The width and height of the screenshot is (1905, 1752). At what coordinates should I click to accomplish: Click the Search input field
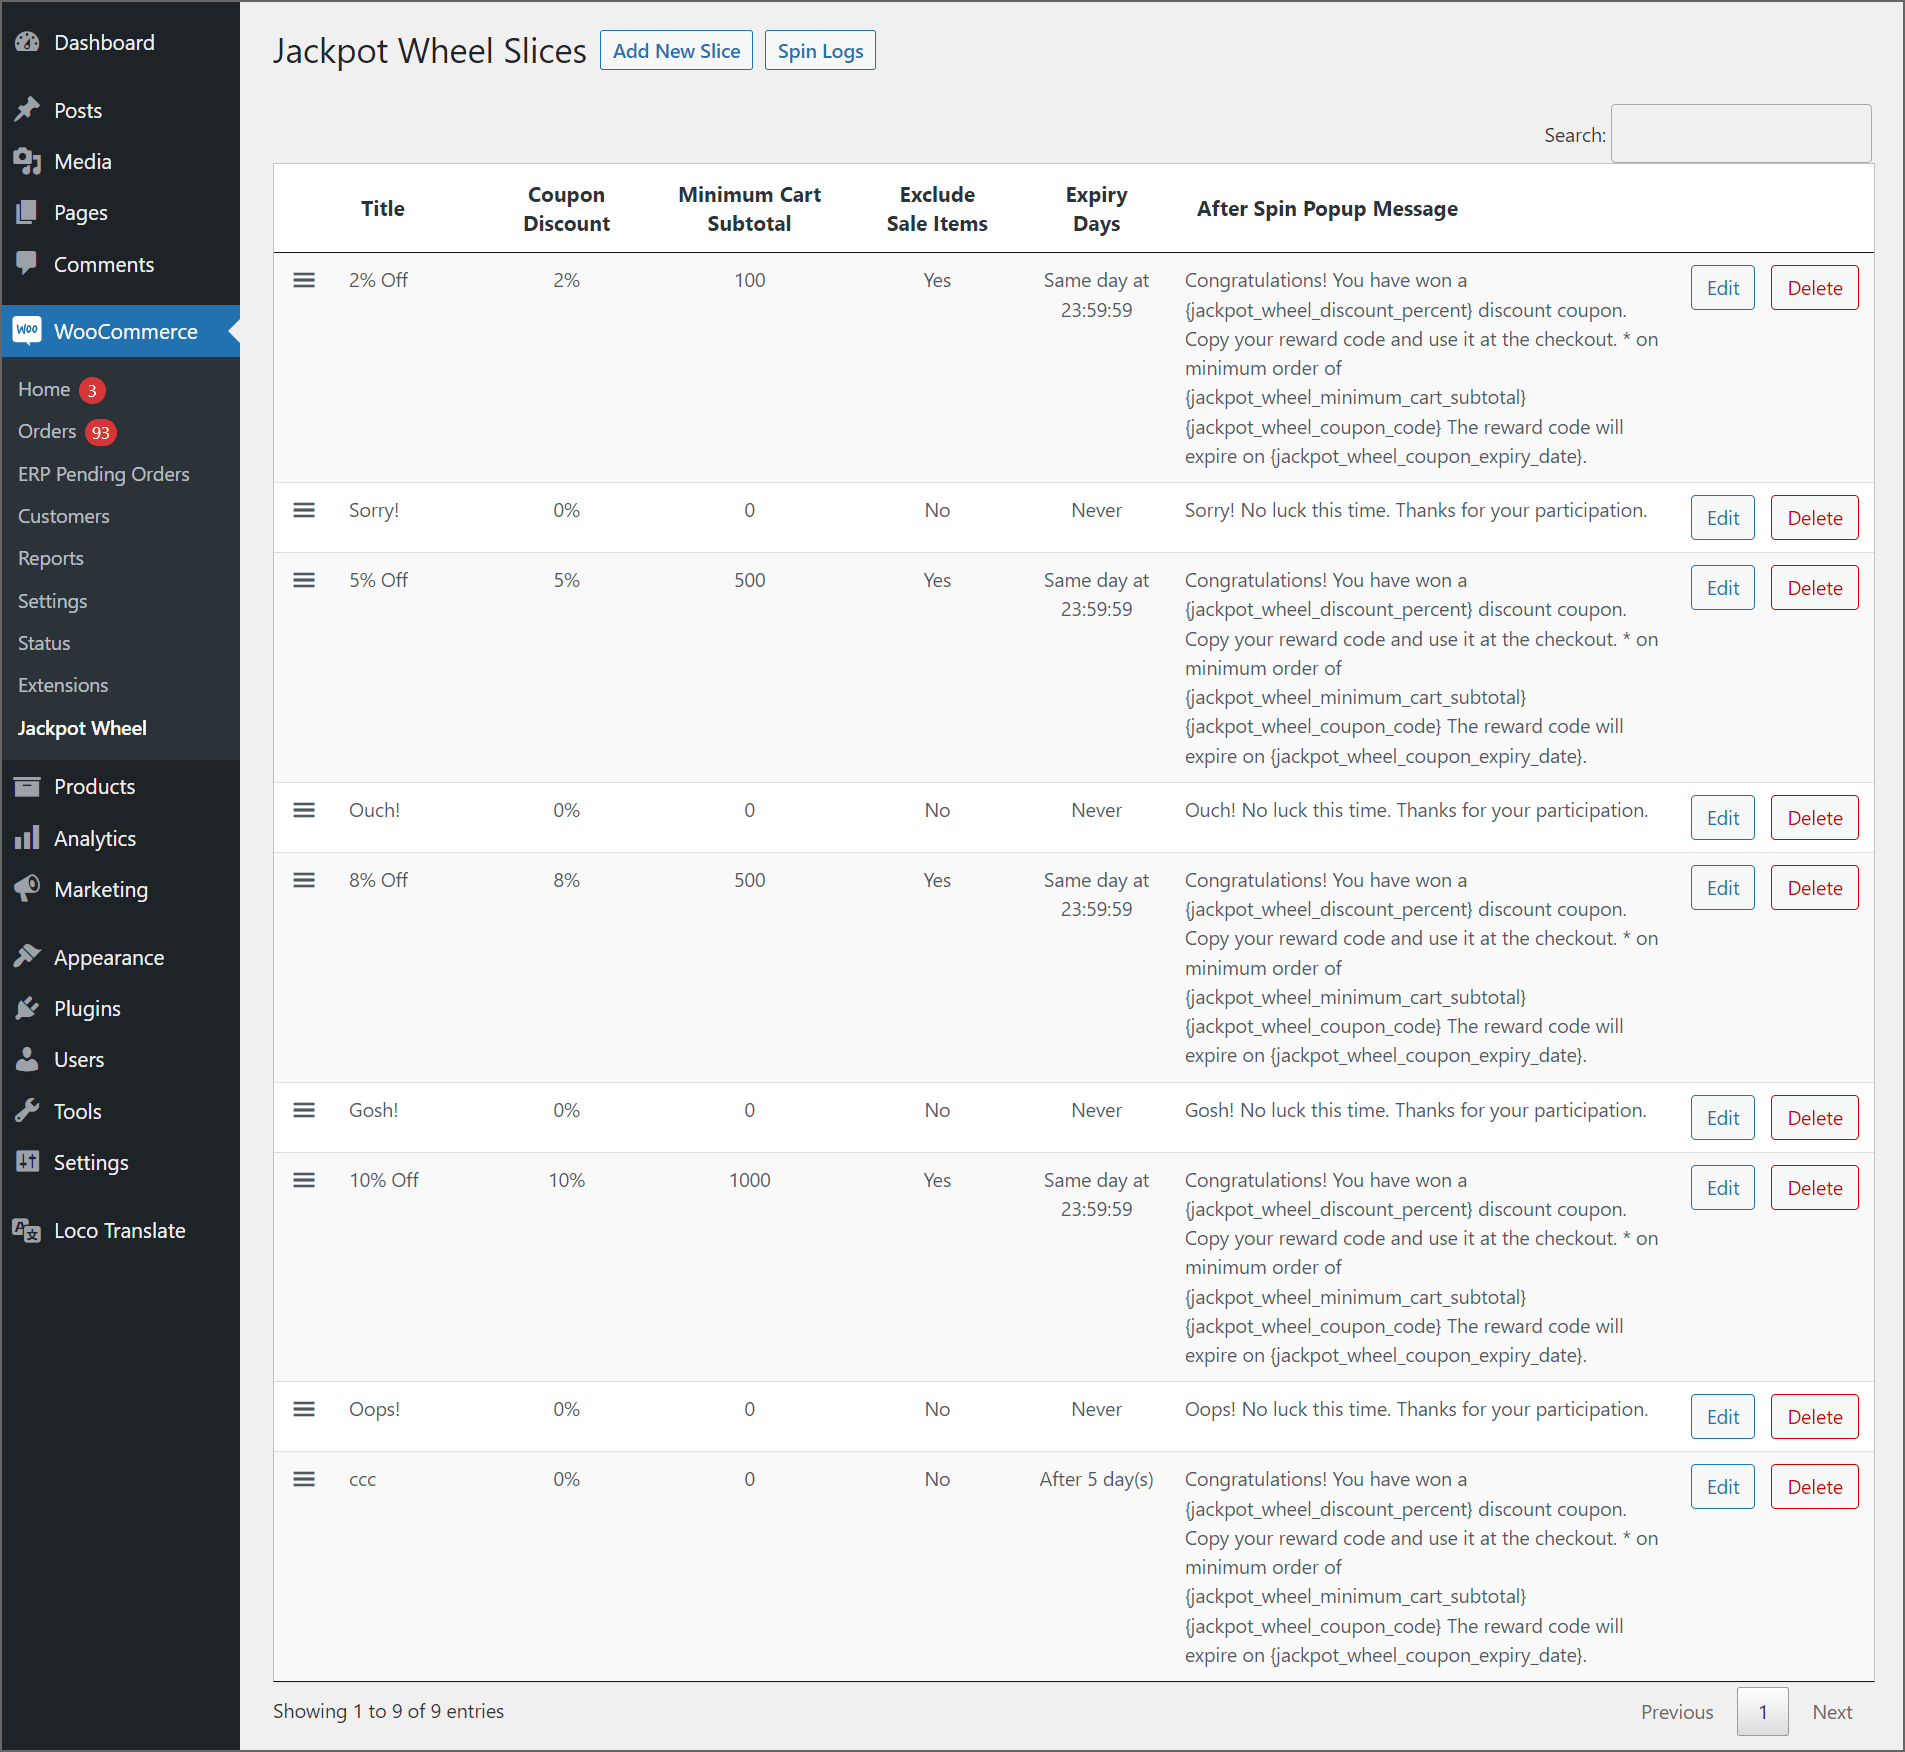(x=1740, y=133)
